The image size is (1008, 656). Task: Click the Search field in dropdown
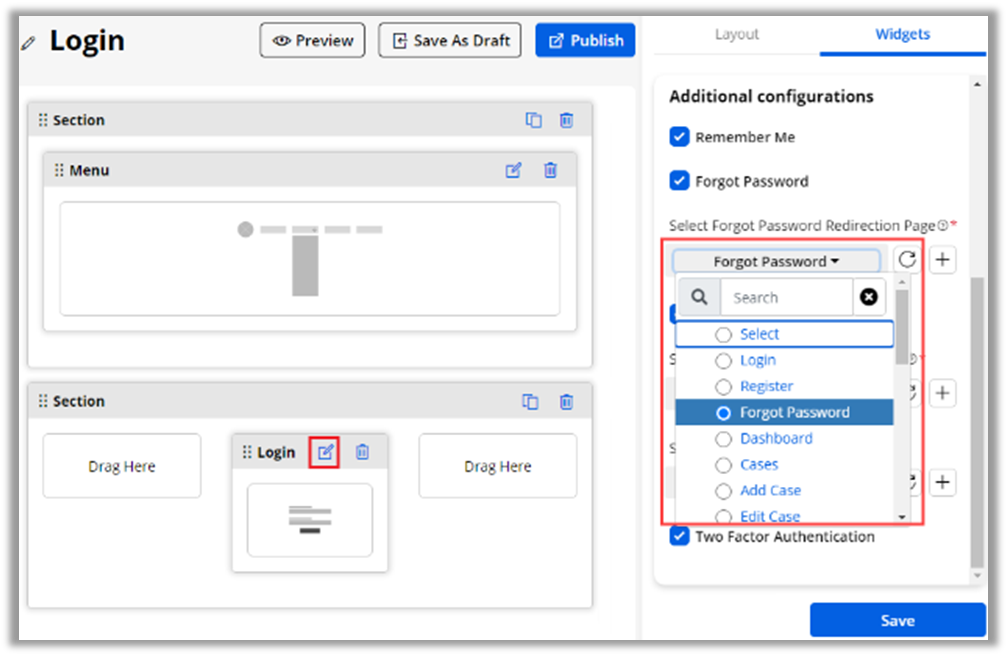click(x=786, y=297)
